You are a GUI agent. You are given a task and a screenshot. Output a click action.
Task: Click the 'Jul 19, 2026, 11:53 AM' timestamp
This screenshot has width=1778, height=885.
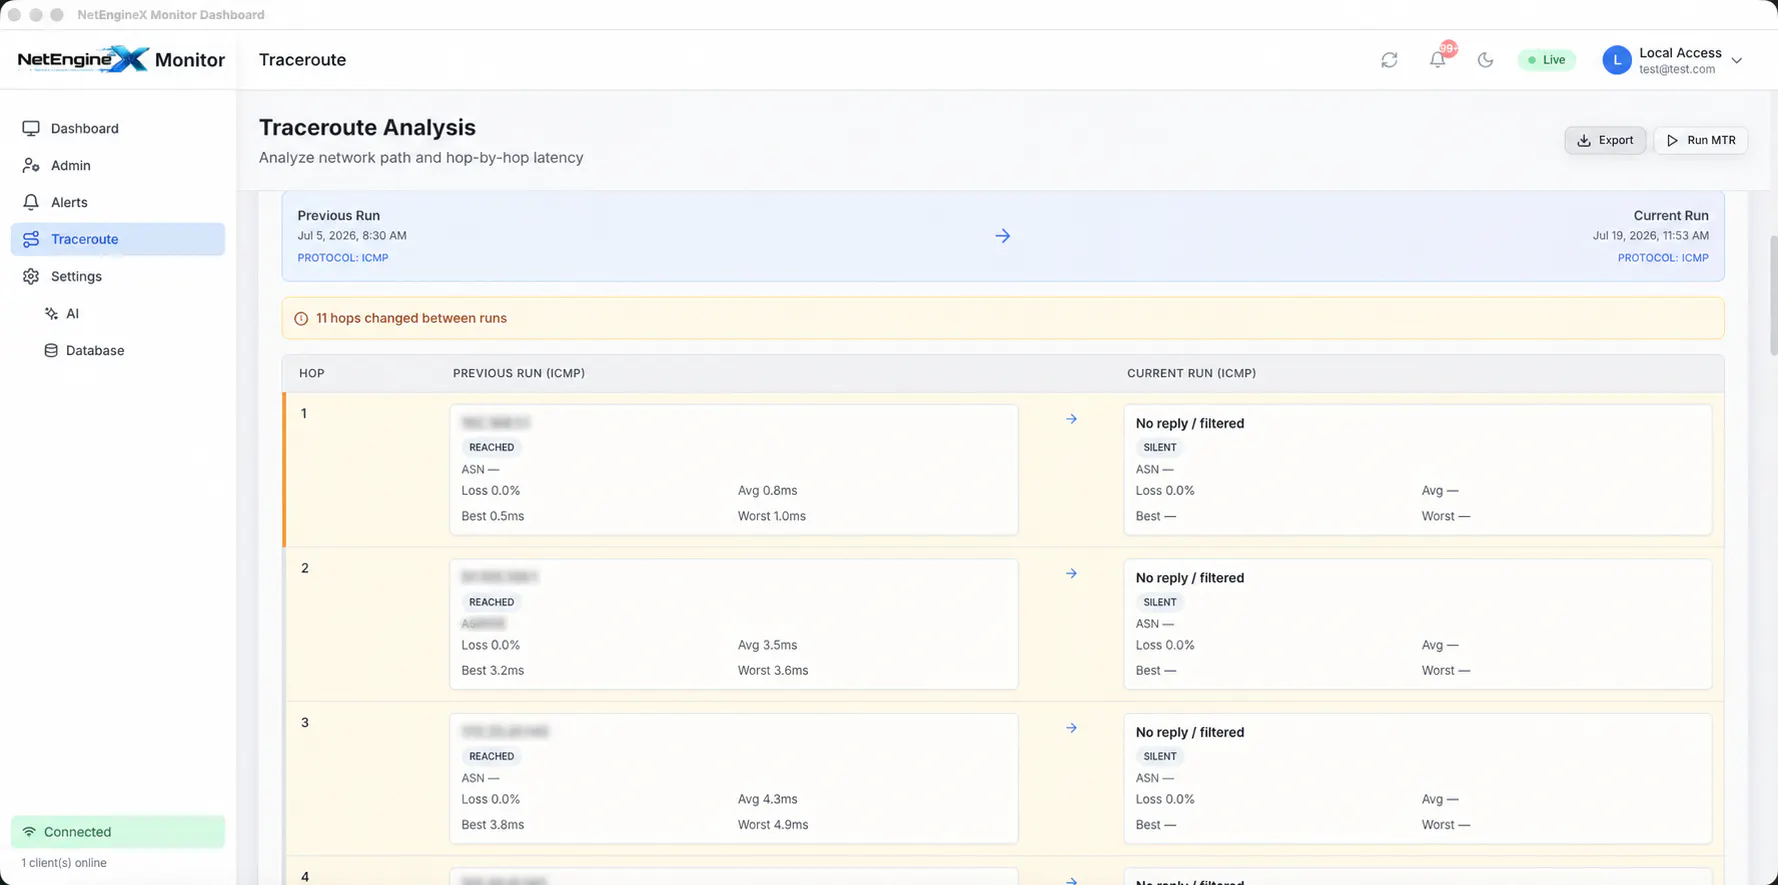(x=1651, y=236)
